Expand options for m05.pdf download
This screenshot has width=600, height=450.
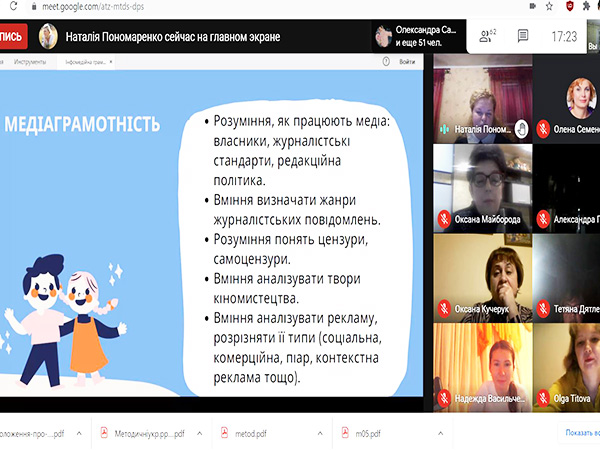pyautogui.click(x=440, y=434)
